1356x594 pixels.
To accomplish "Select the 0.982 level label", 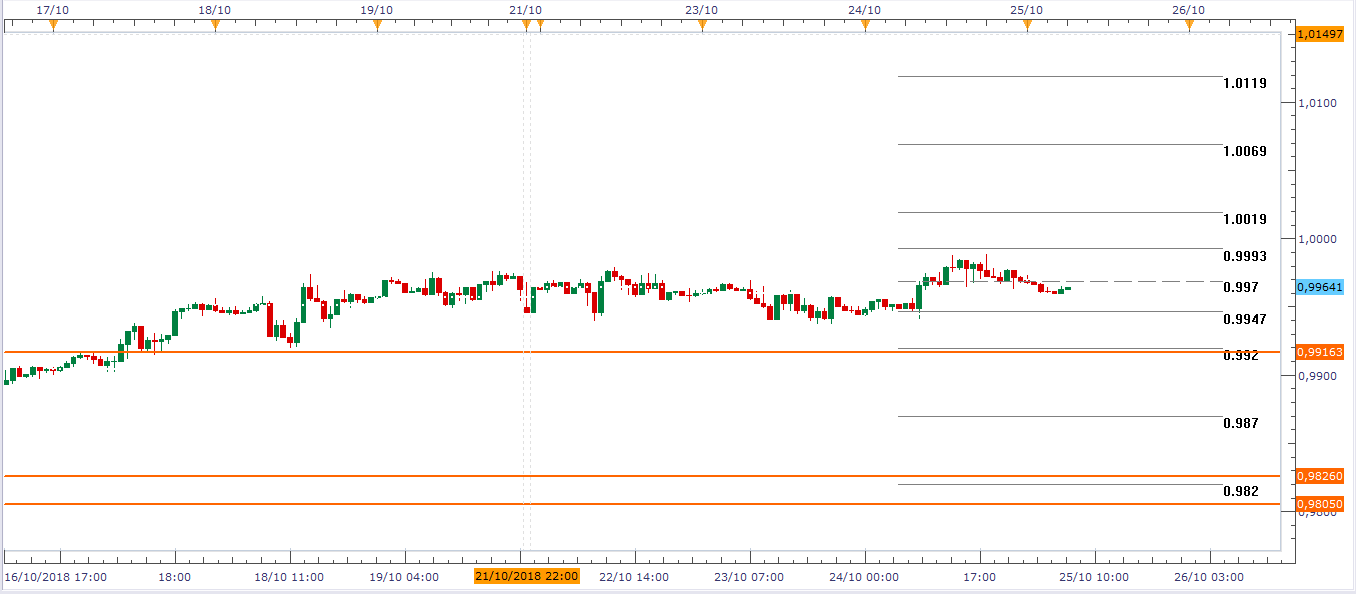I will click(x=1241, y=491).
